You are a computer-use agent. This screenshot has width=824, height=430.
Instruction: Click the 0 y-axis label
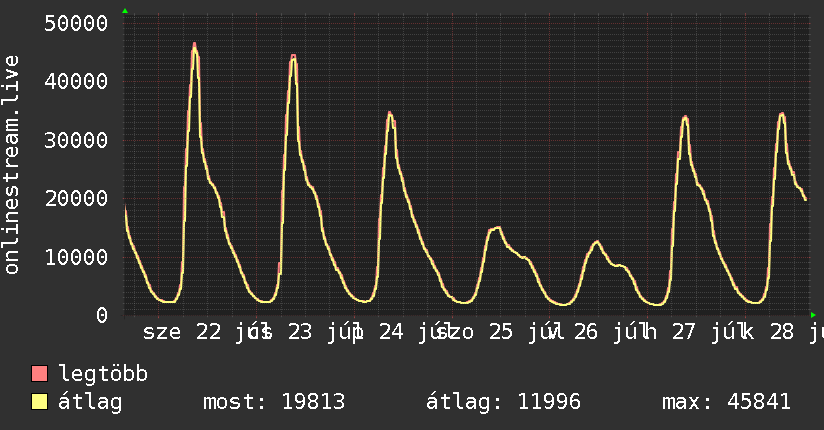(102, 315)
